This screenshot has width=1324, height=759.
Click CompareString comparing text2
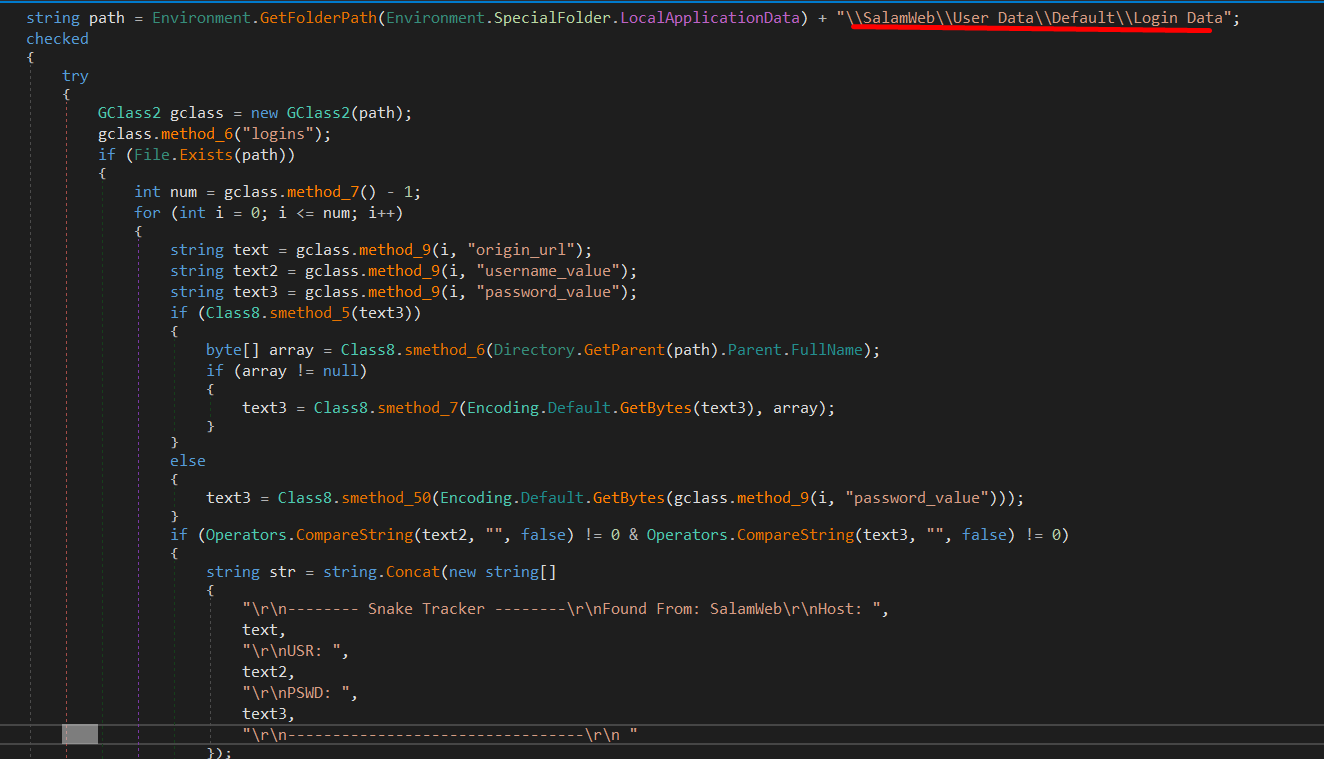(355, 535)
